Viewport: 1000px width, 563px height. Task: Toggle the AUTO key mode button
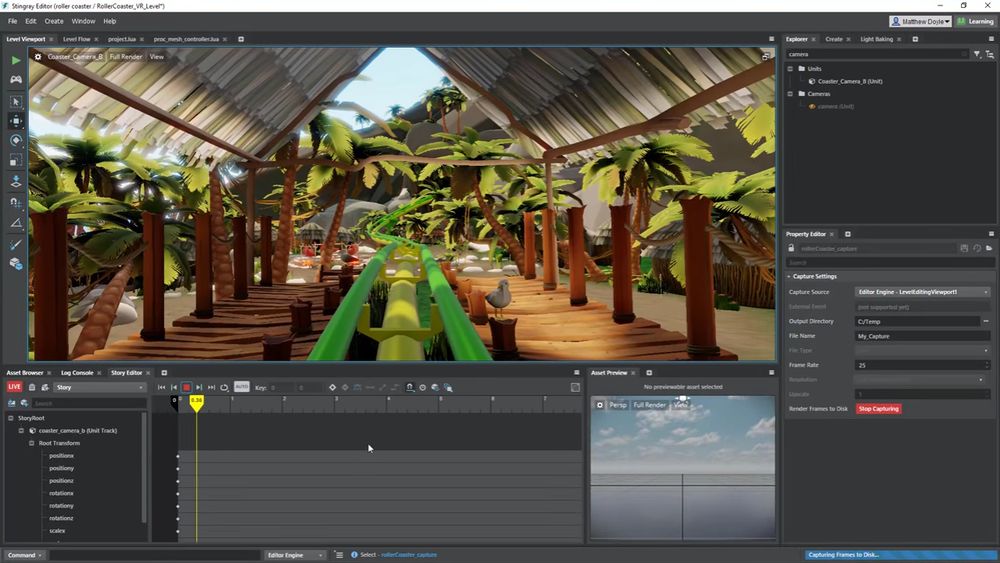pyautogui.click(x=241, y=387)
